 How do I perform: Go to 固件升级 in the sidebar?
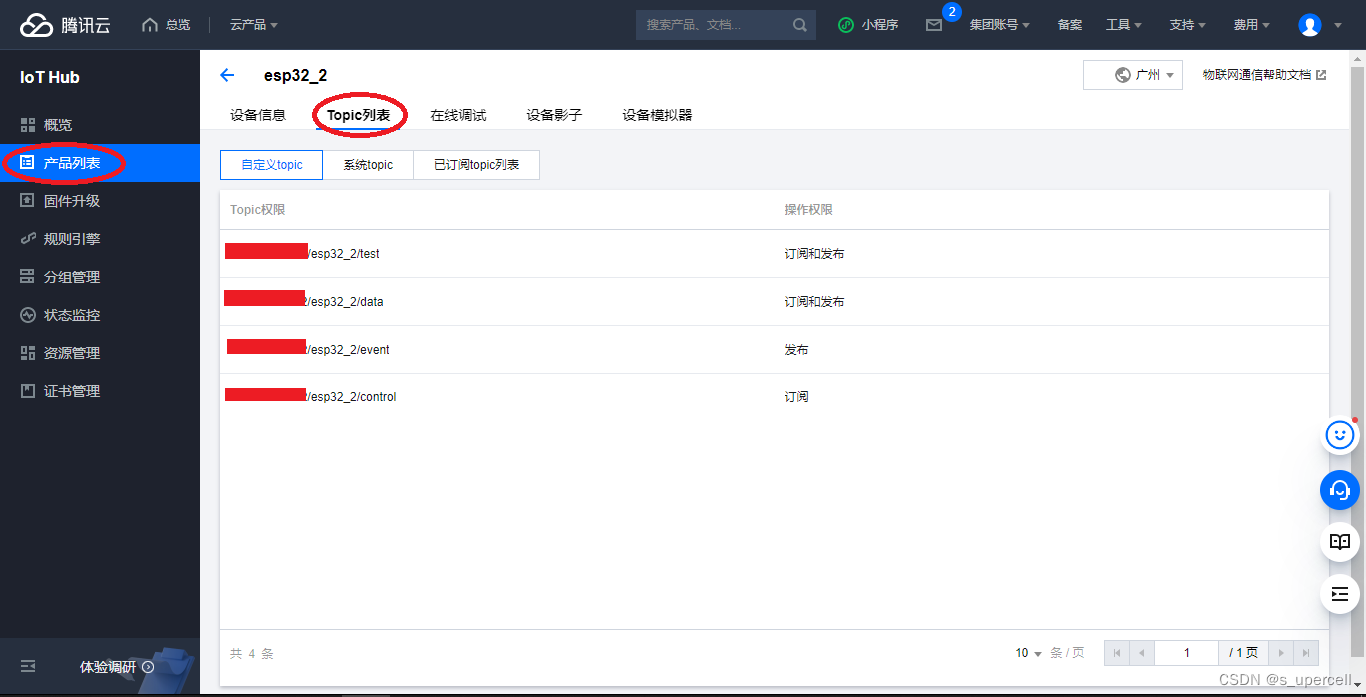pyautogui.click(x=72, y=201)
